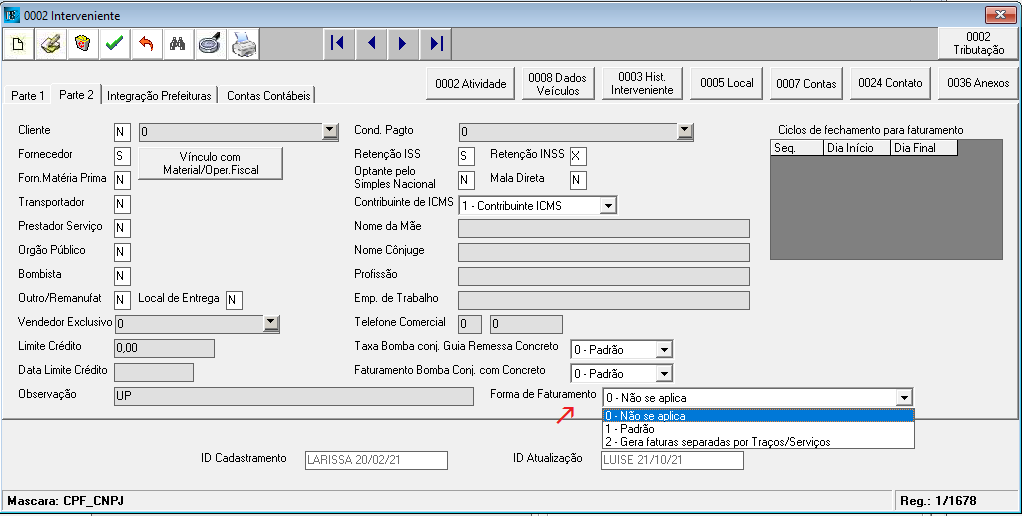1022x516 pixels.
Task: Open the 0002 Tributação button
Action: [978, 44]
